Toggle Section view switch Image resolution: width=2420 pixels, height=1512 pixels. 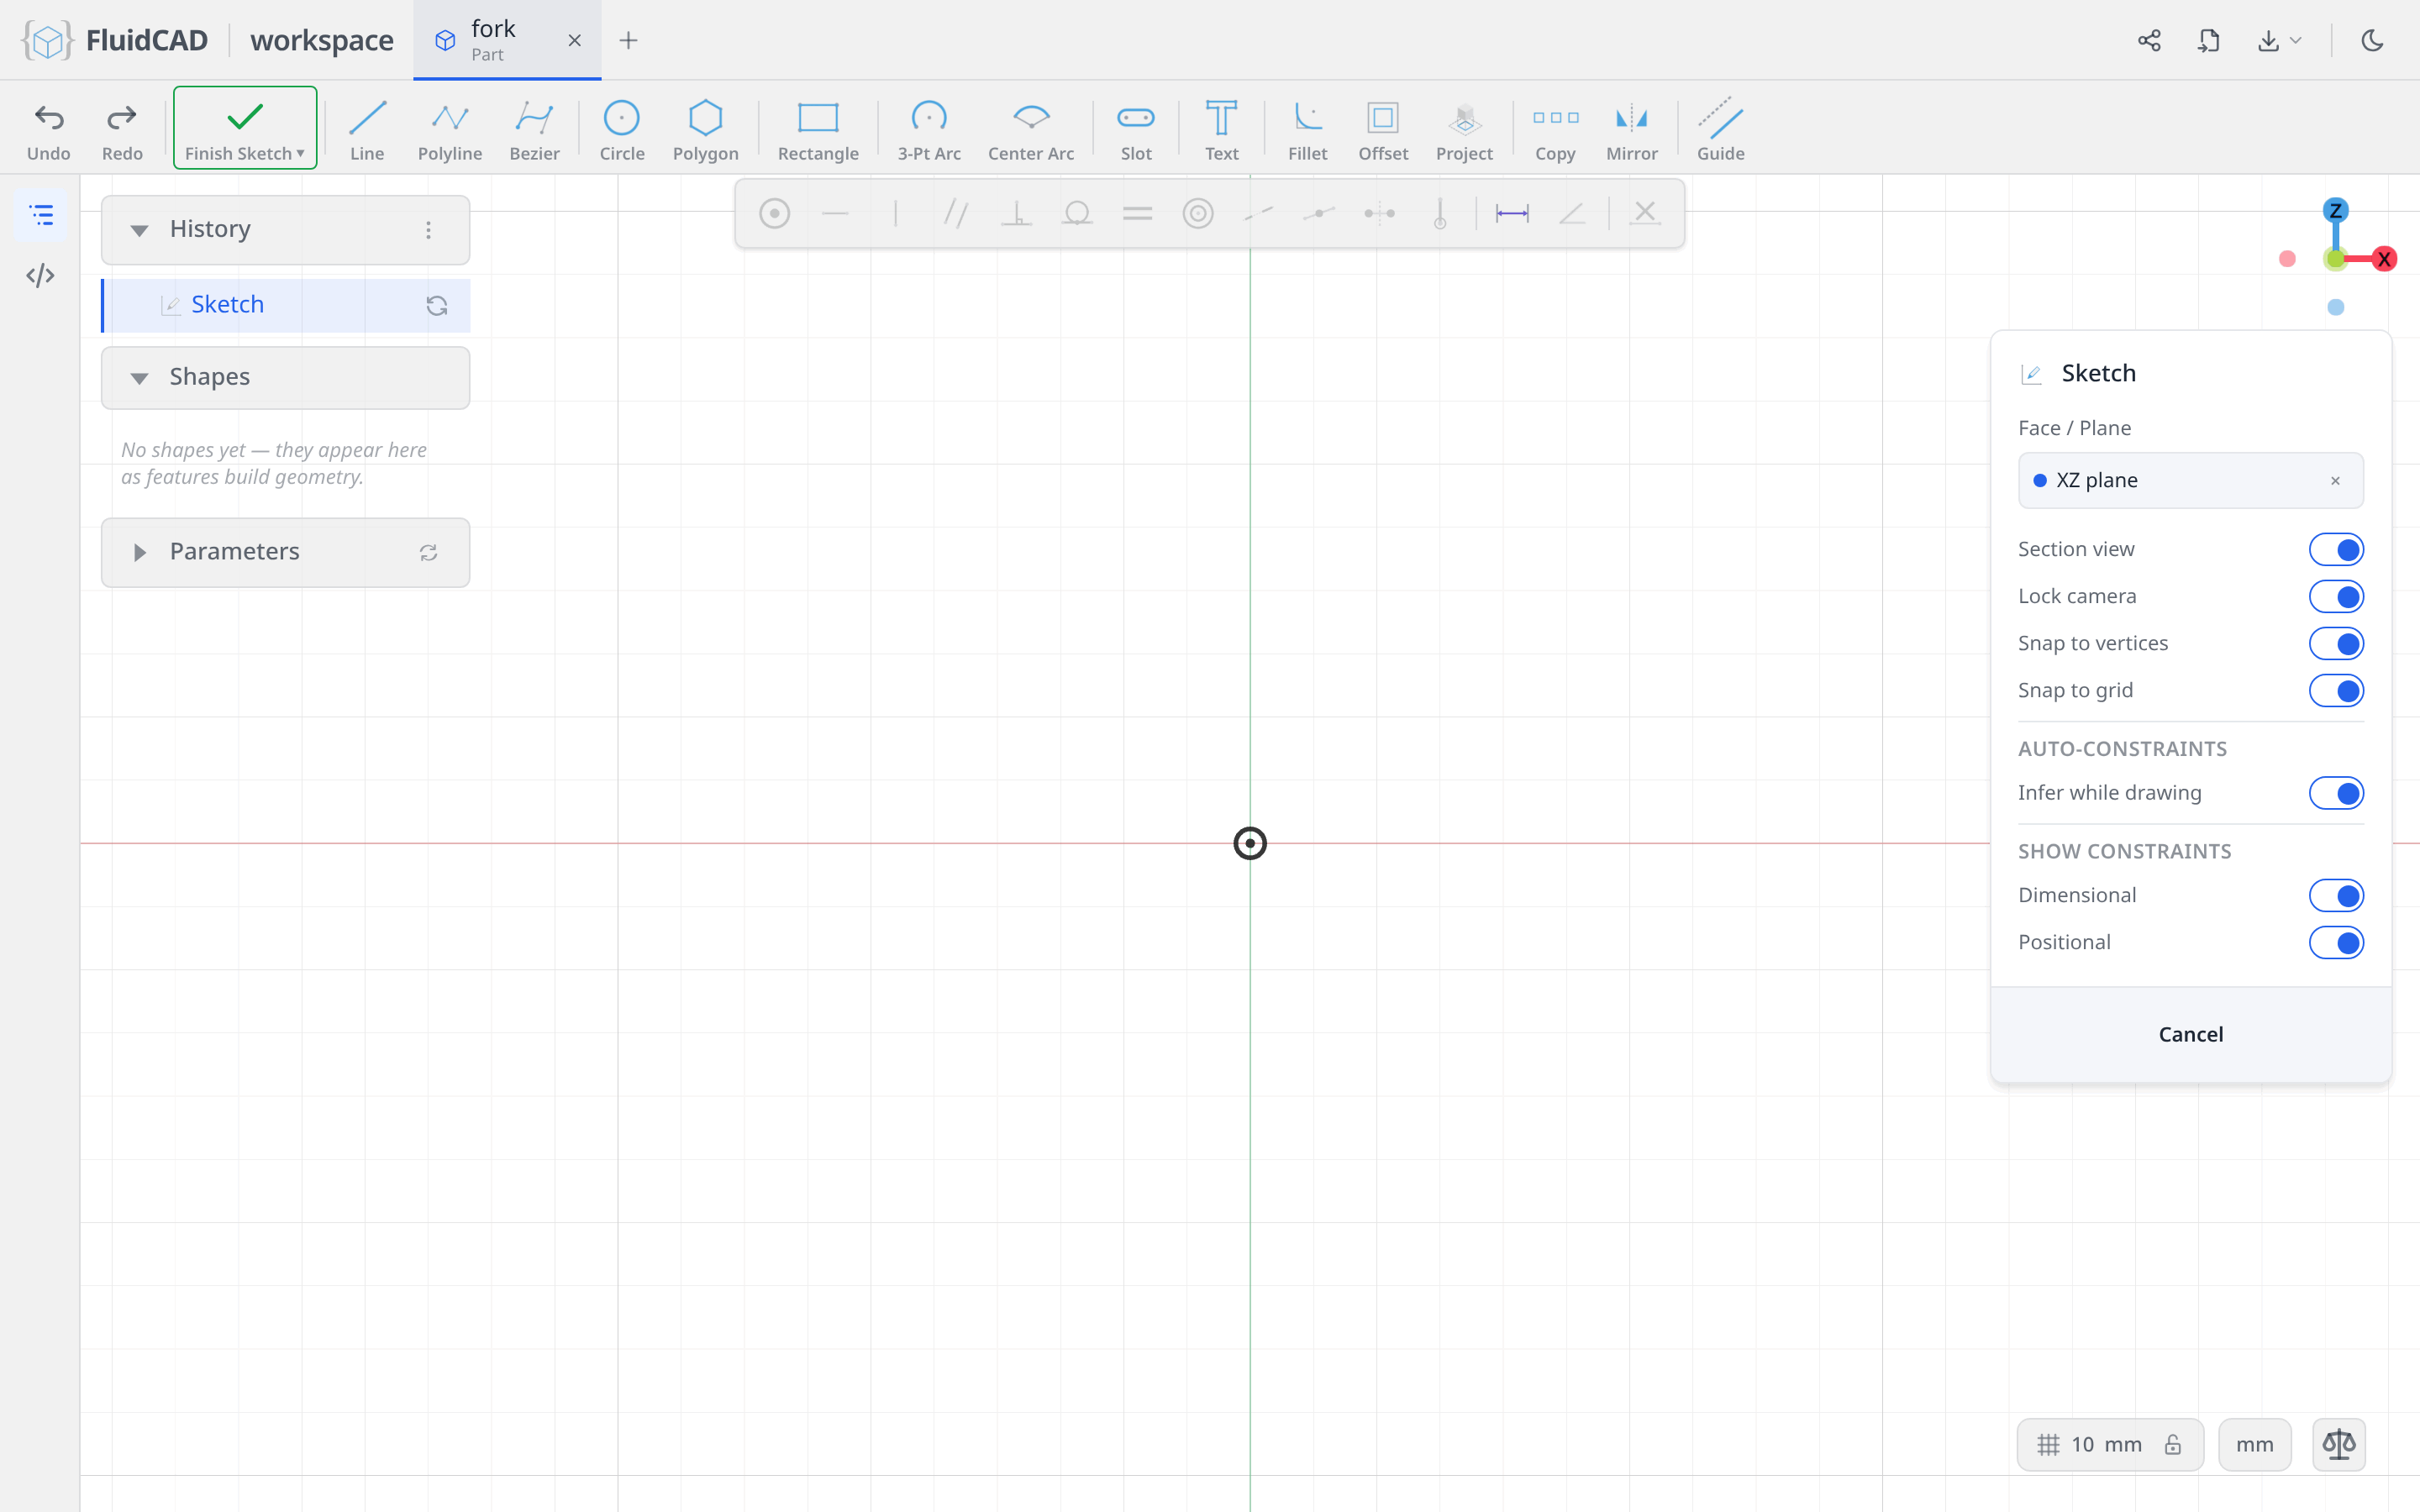coord(2336,549)
